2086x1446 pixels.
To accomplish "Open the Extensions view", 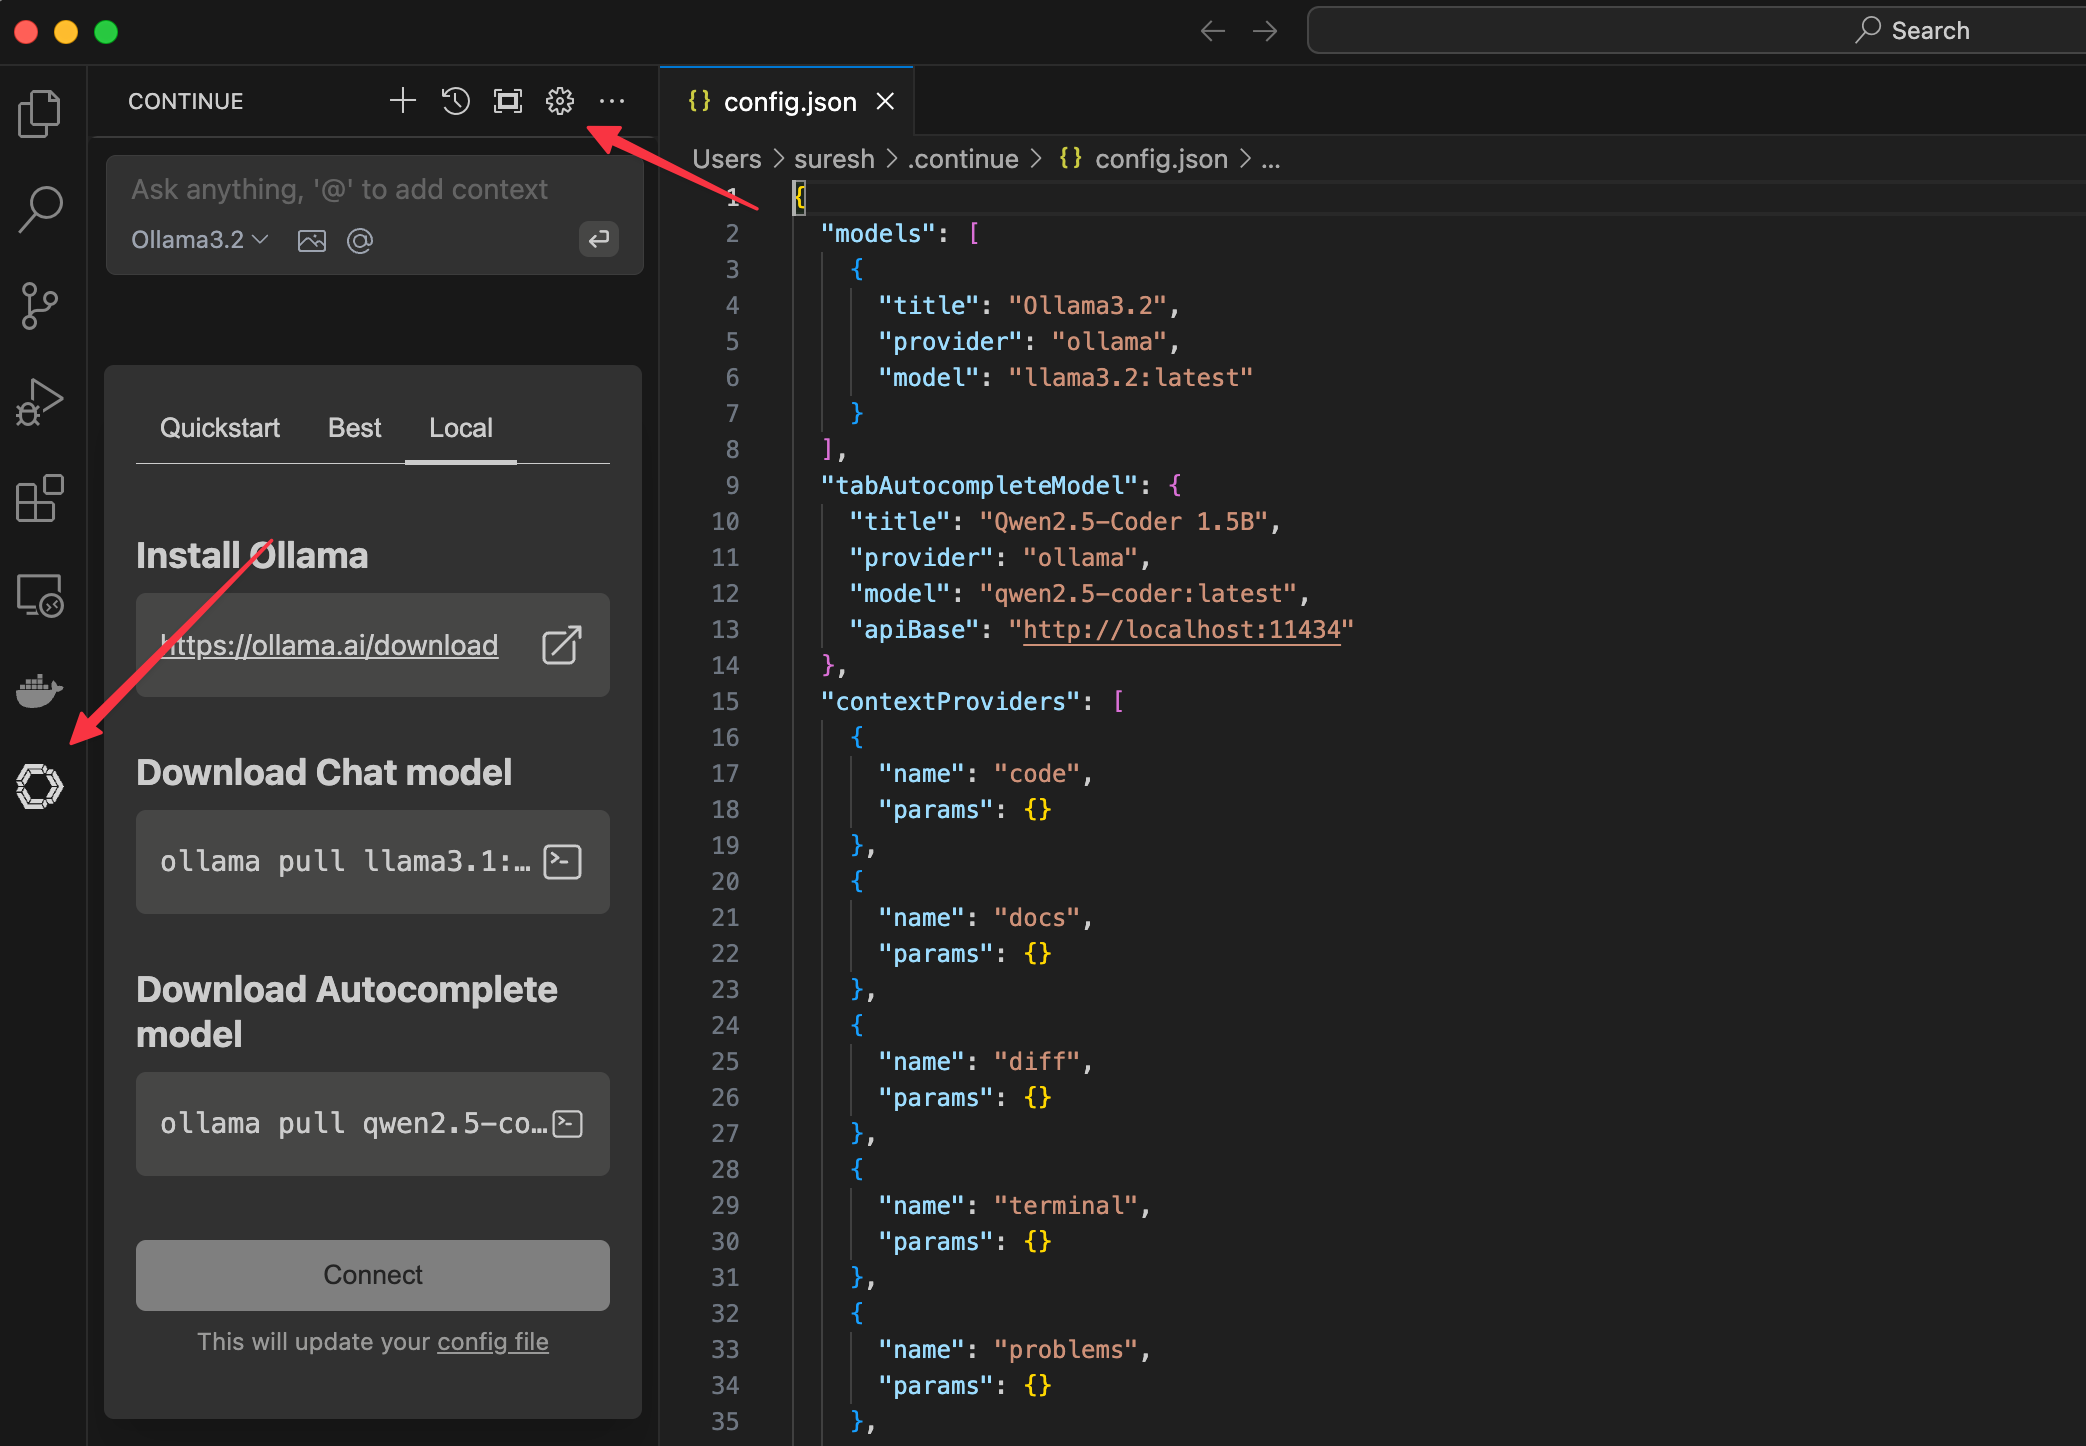I will (40, 499).
